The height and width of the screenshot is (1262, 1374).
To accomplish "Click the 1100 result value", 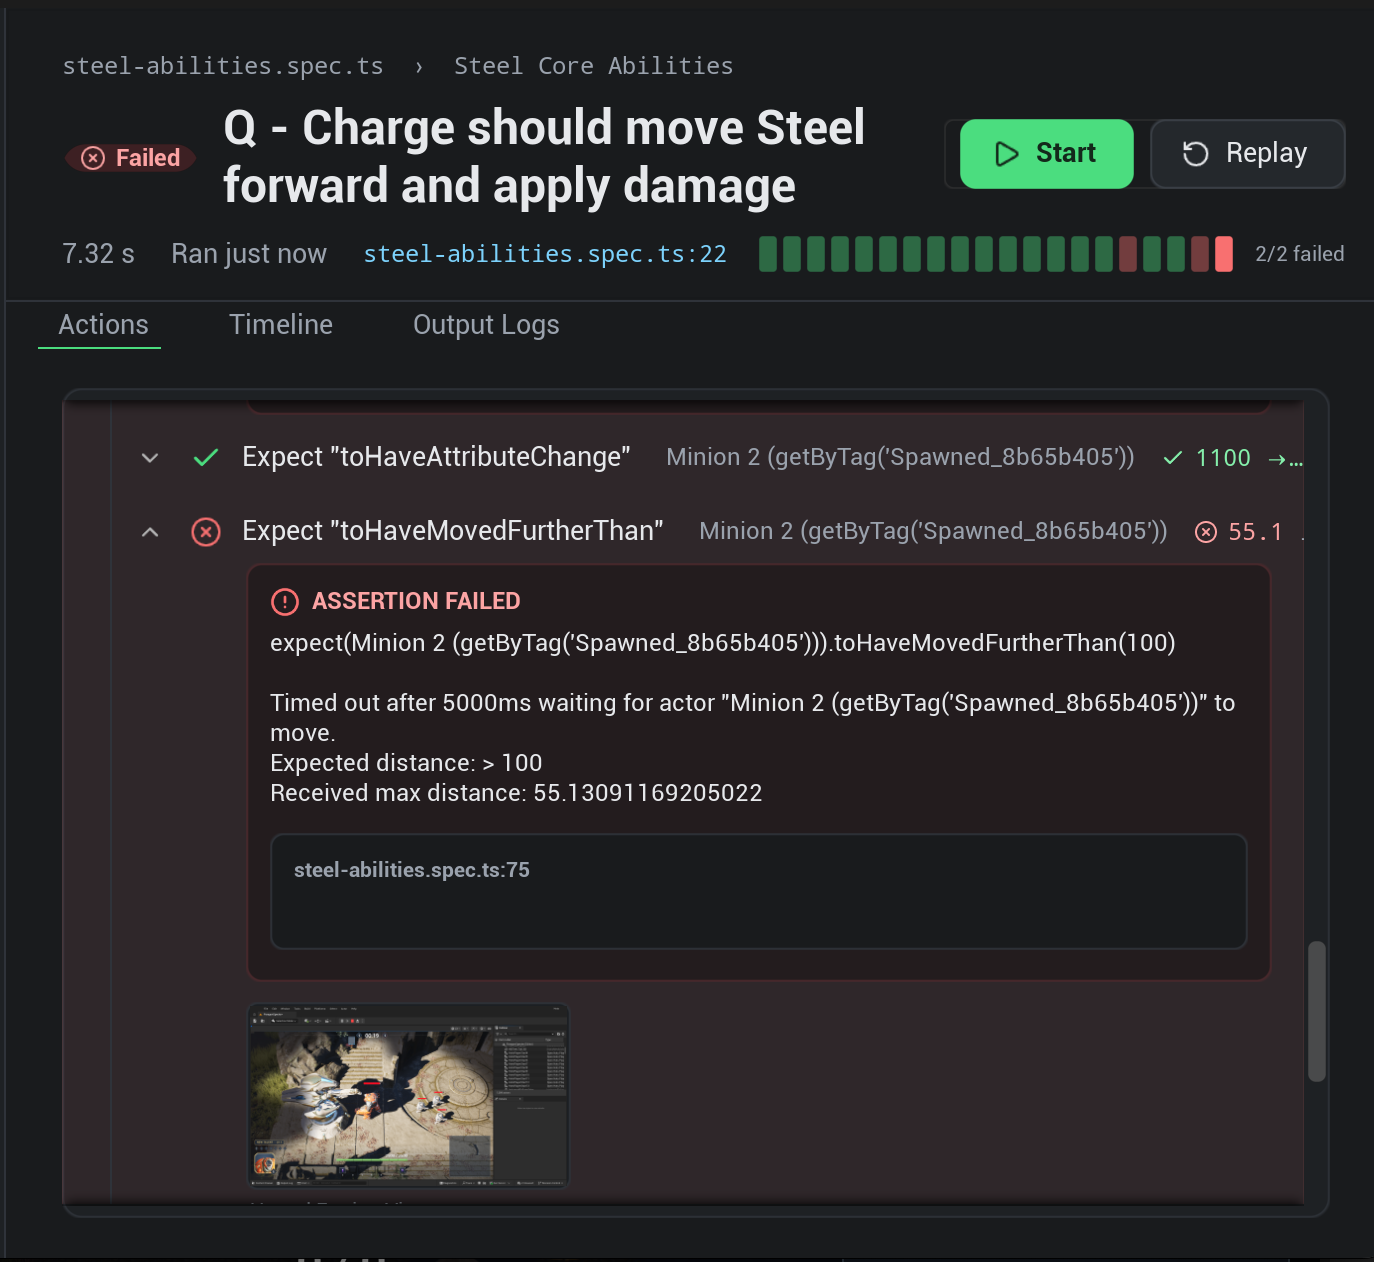I will 1223,458.
